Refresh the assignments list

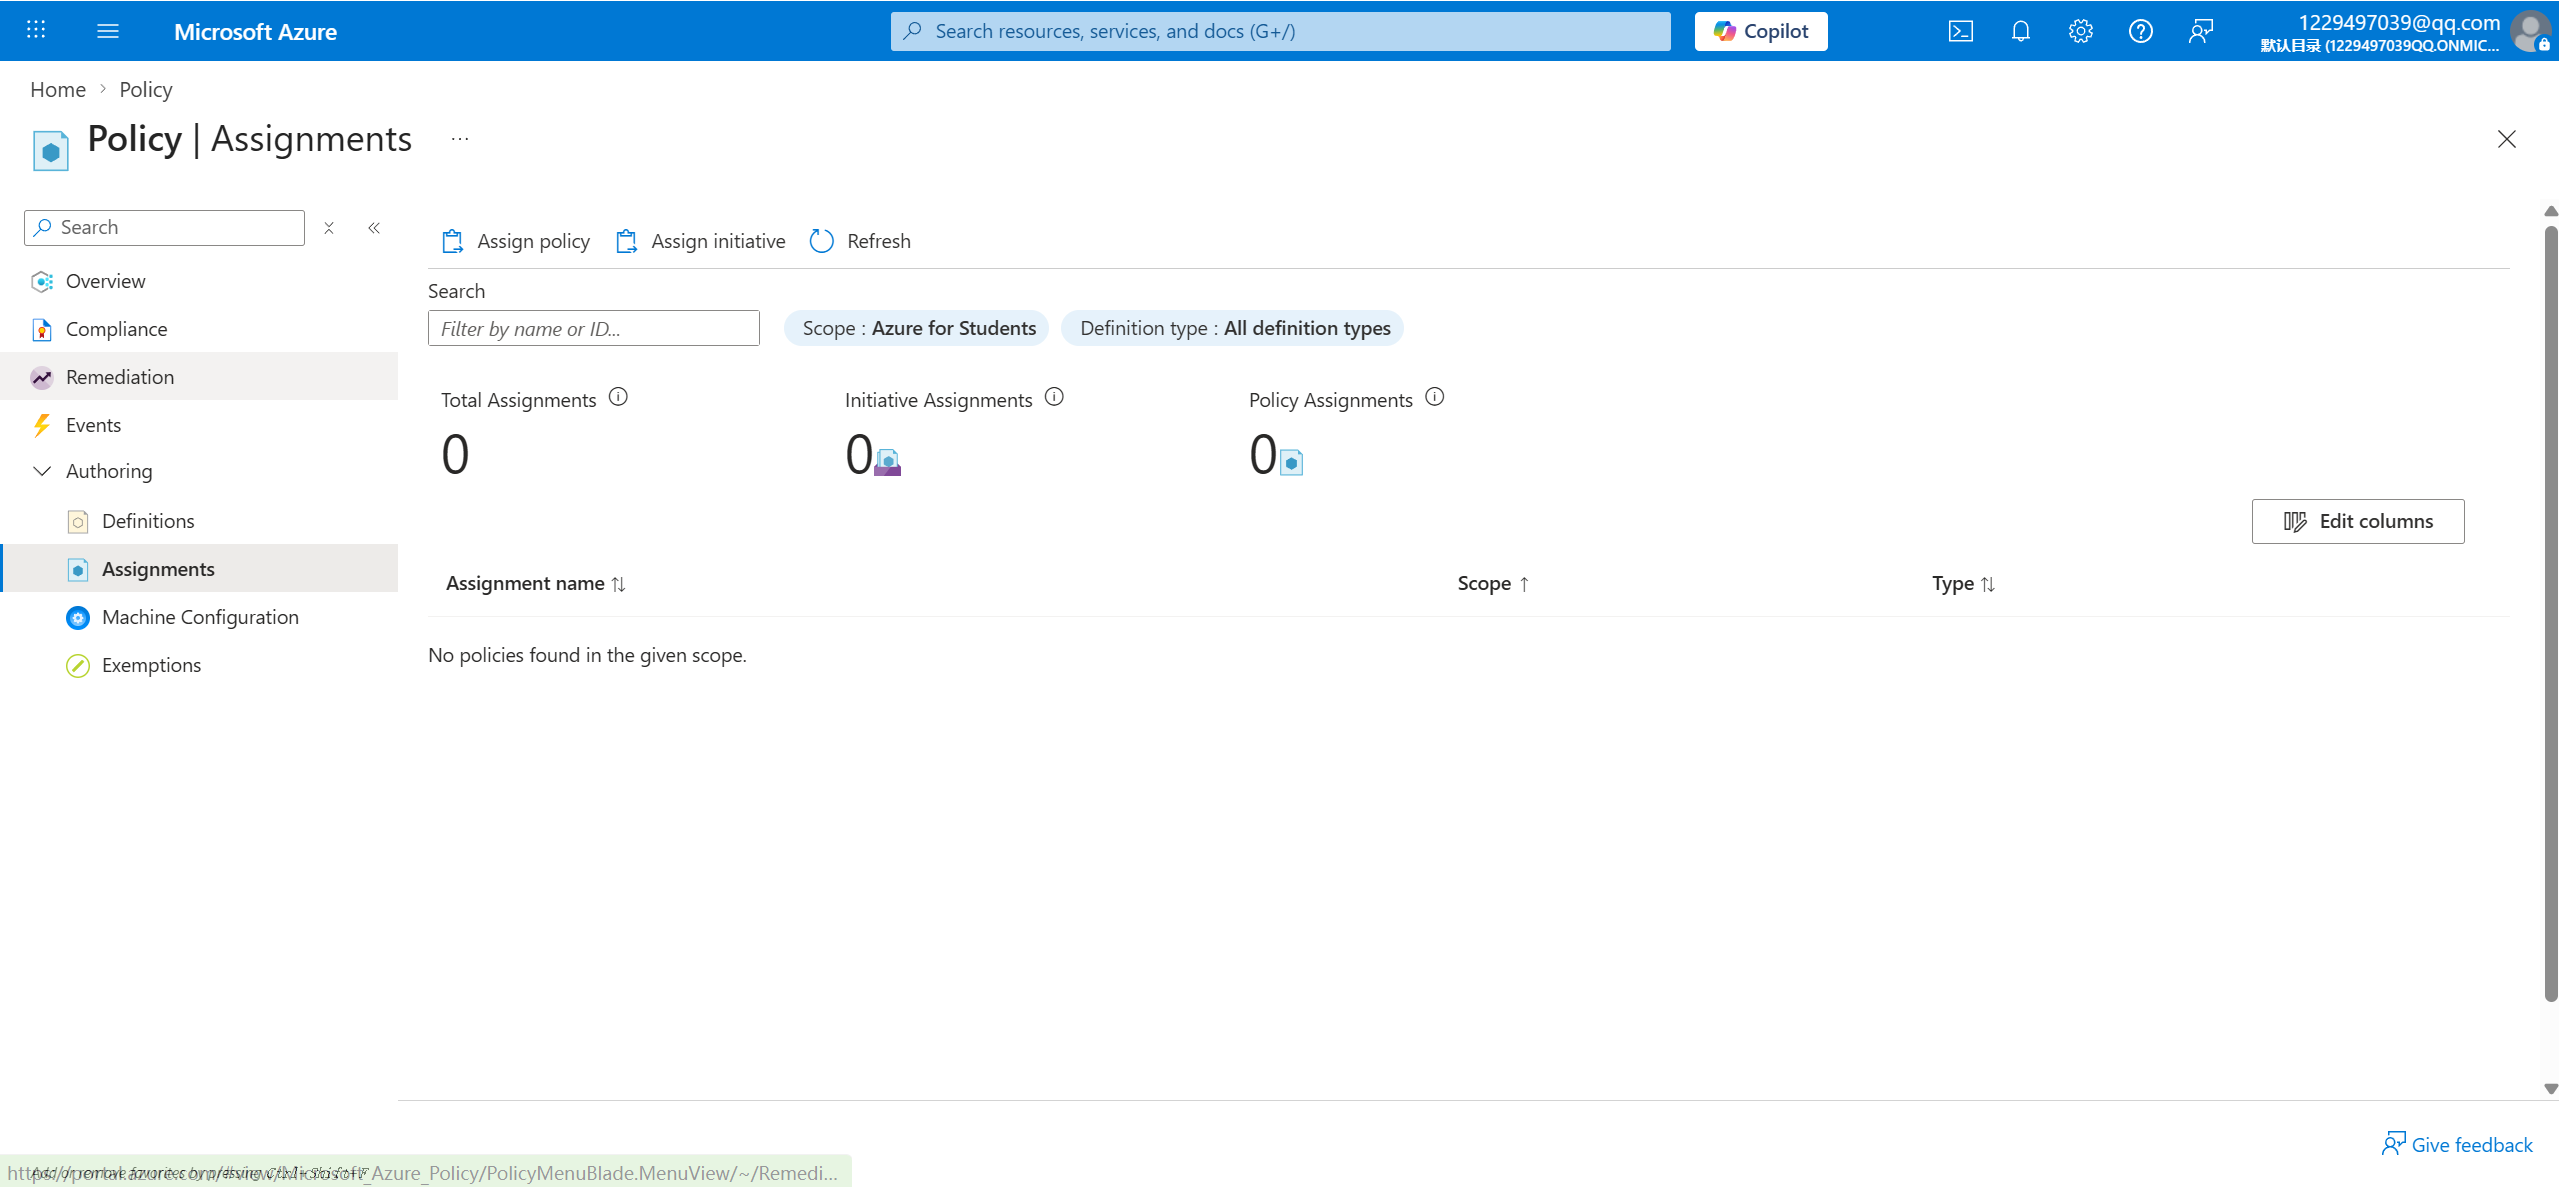click(860, 241)
